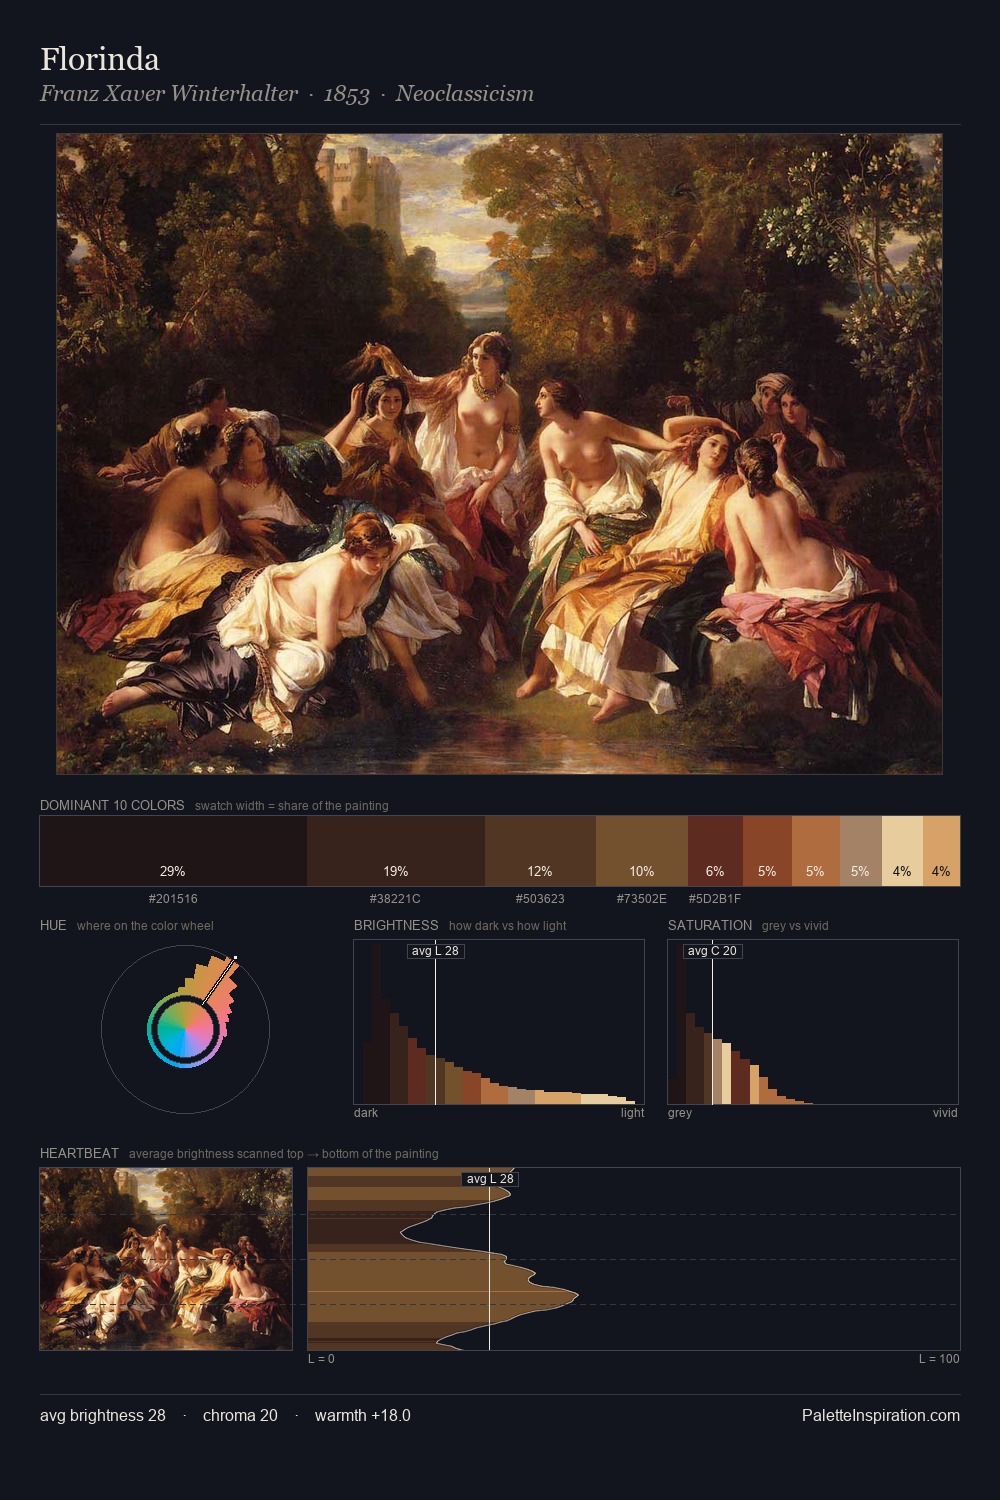Select the first 5% rust swatch after 6%
Screen dimensions: 1000x1500
tap(767, 851)
